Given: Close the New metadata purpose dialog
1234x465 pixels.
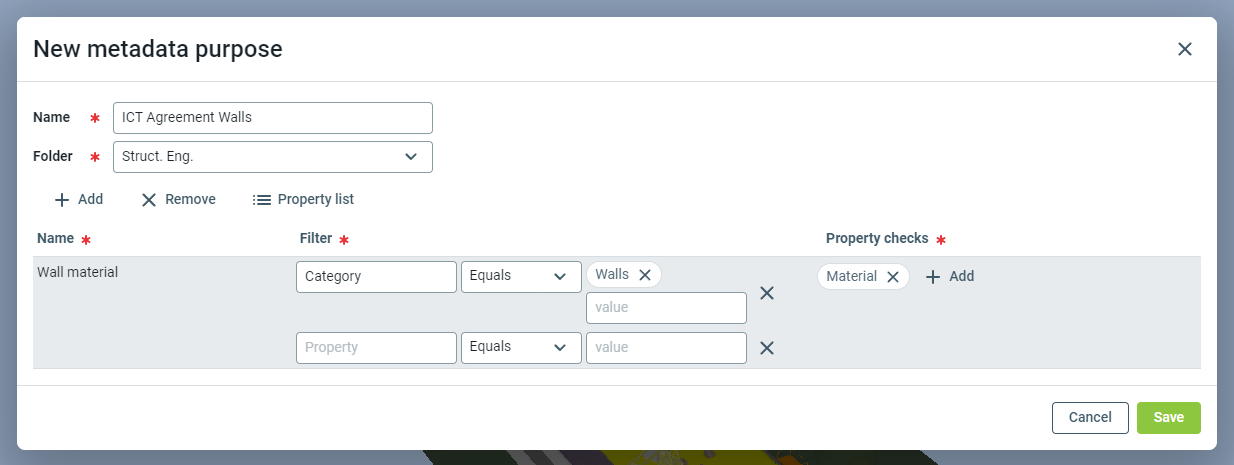Looking at the screenshot, I should (1185, 49).
